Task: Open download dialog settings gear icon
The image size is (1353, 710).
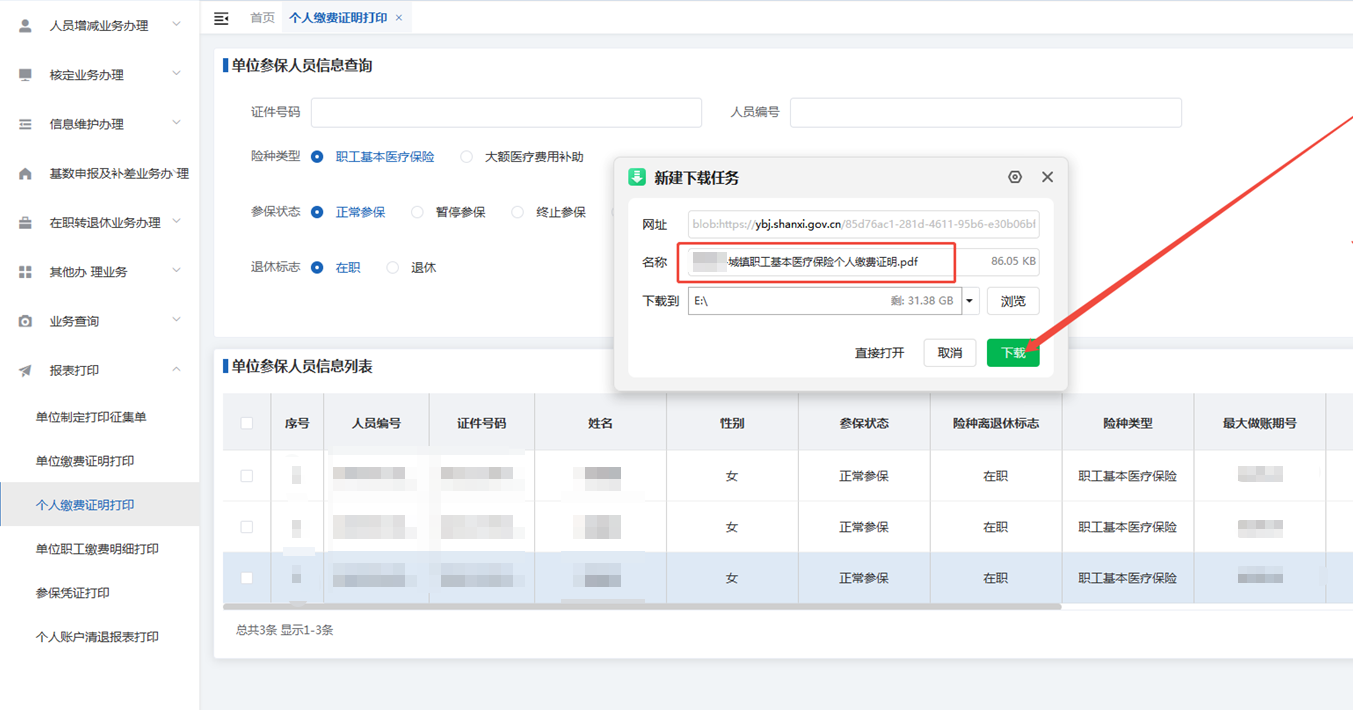Action: (1015, 177)
